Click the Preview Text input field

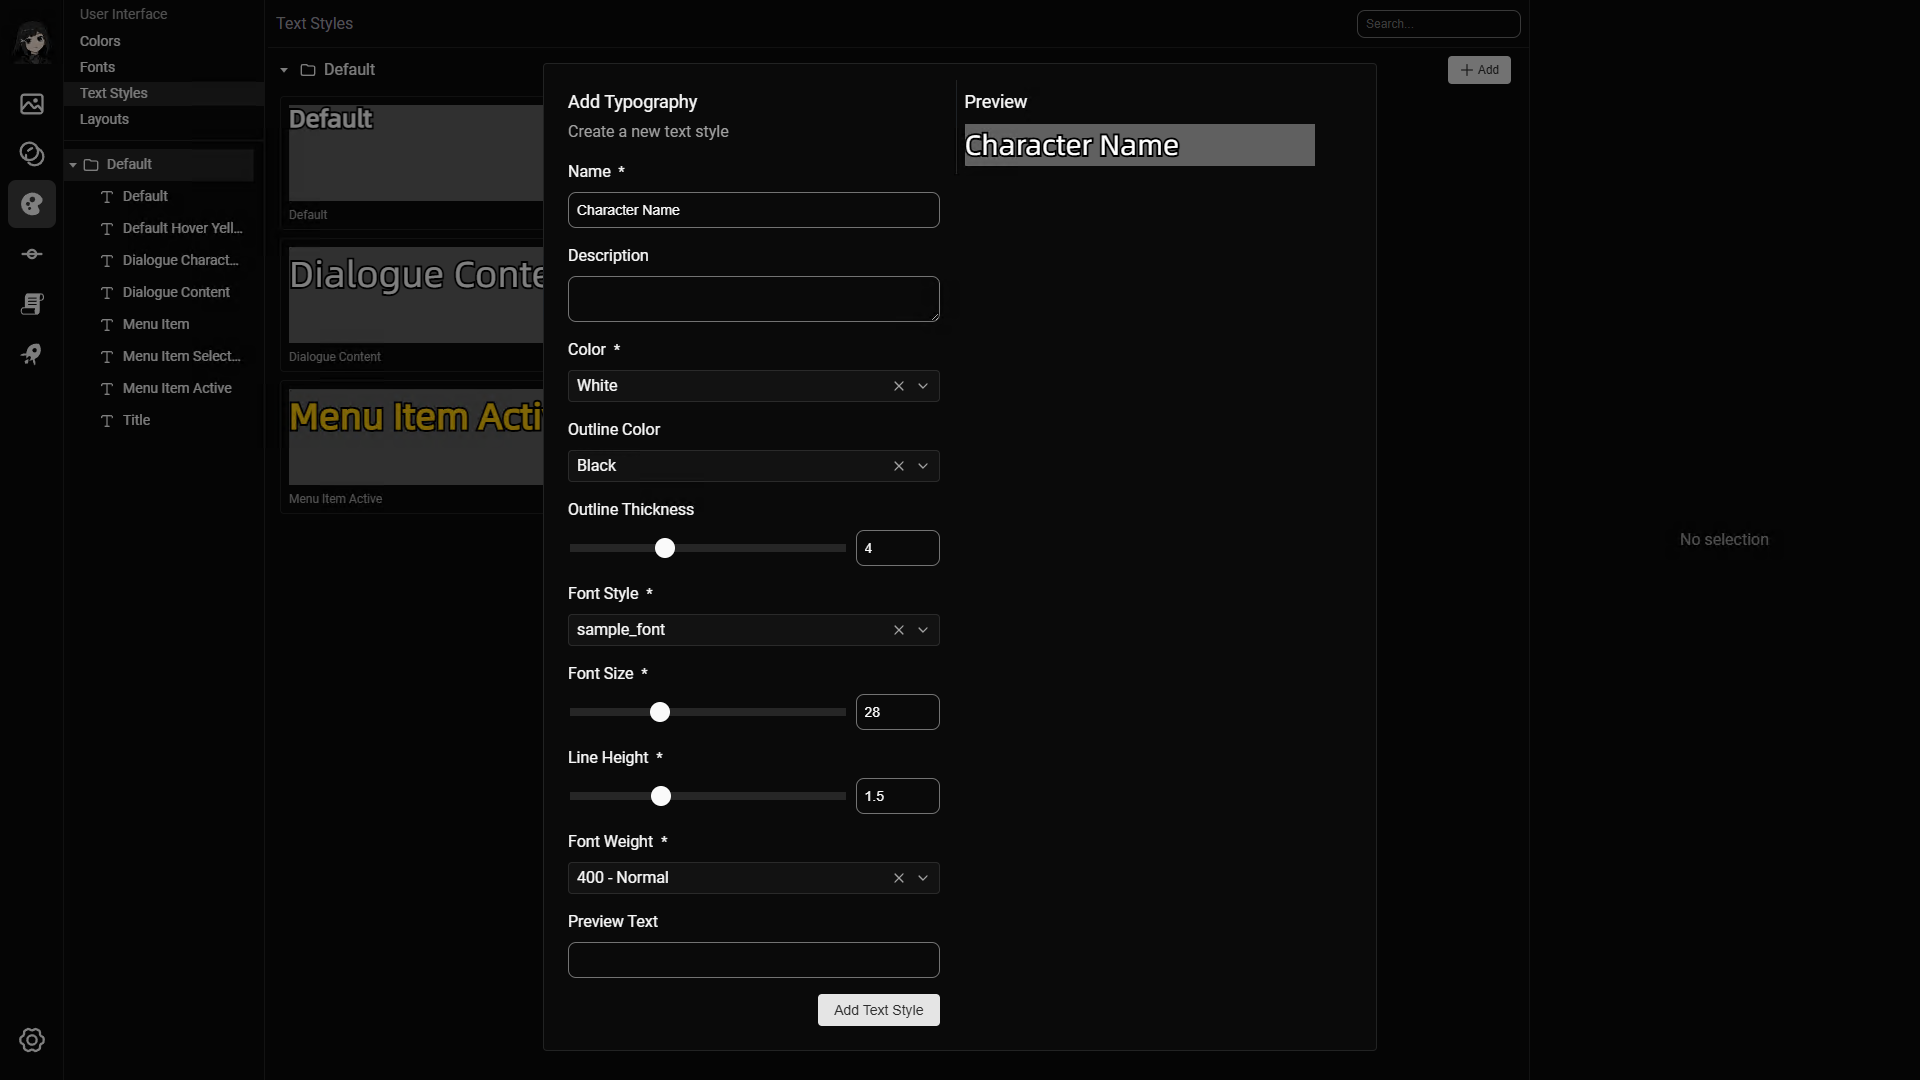point(753,959)
